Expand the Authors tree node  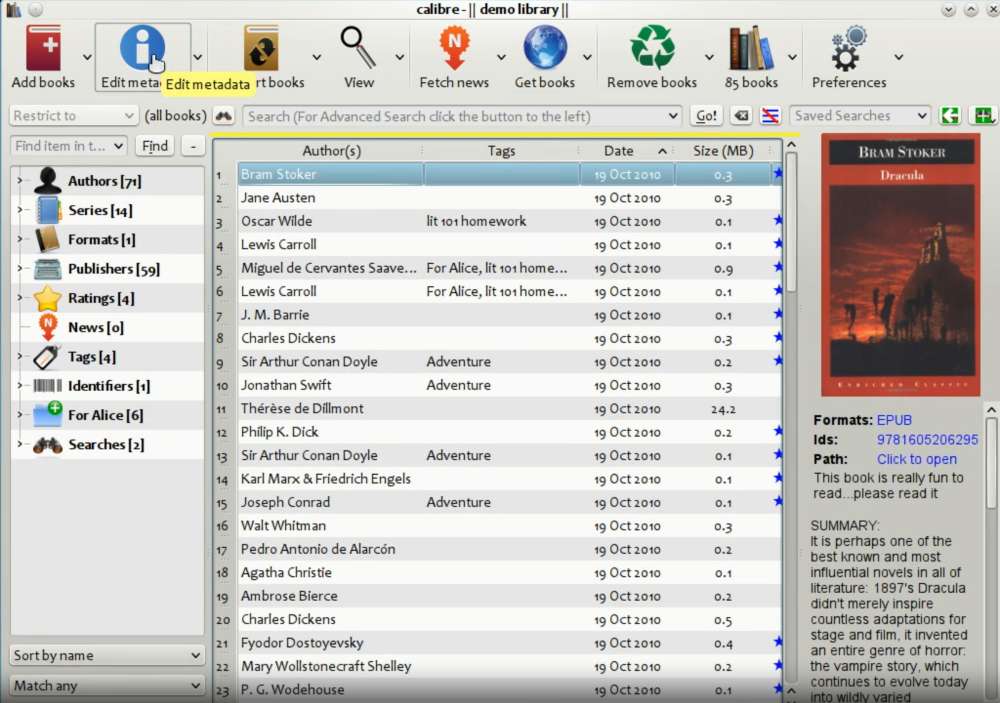pos(19,181)
